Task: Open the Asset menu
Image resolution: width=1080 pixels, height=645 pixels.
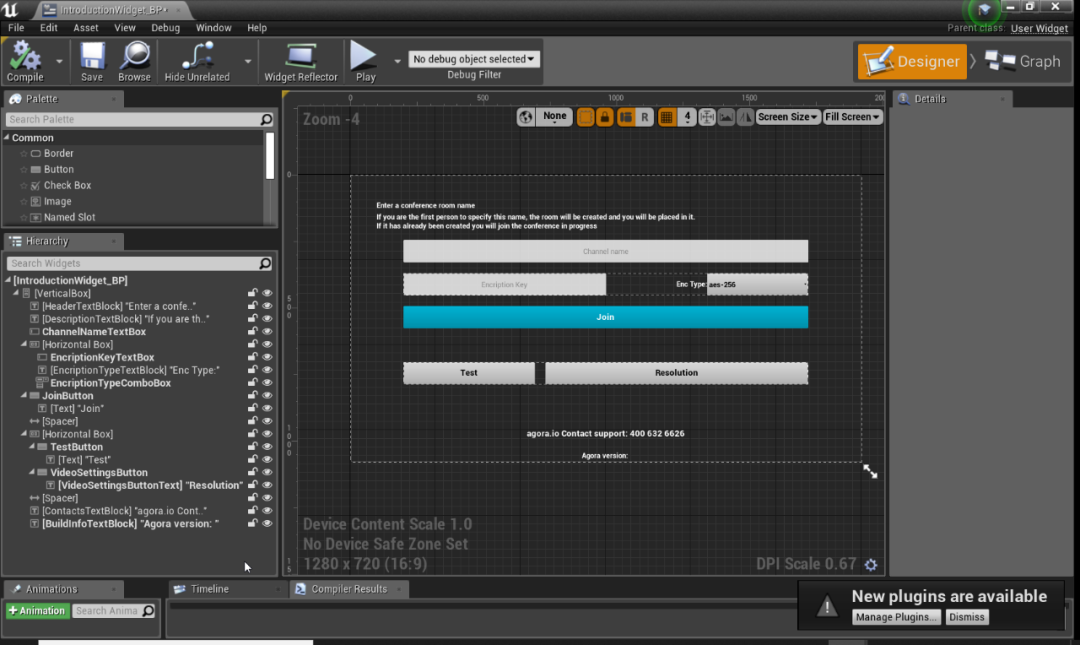Action: (85, 28)
